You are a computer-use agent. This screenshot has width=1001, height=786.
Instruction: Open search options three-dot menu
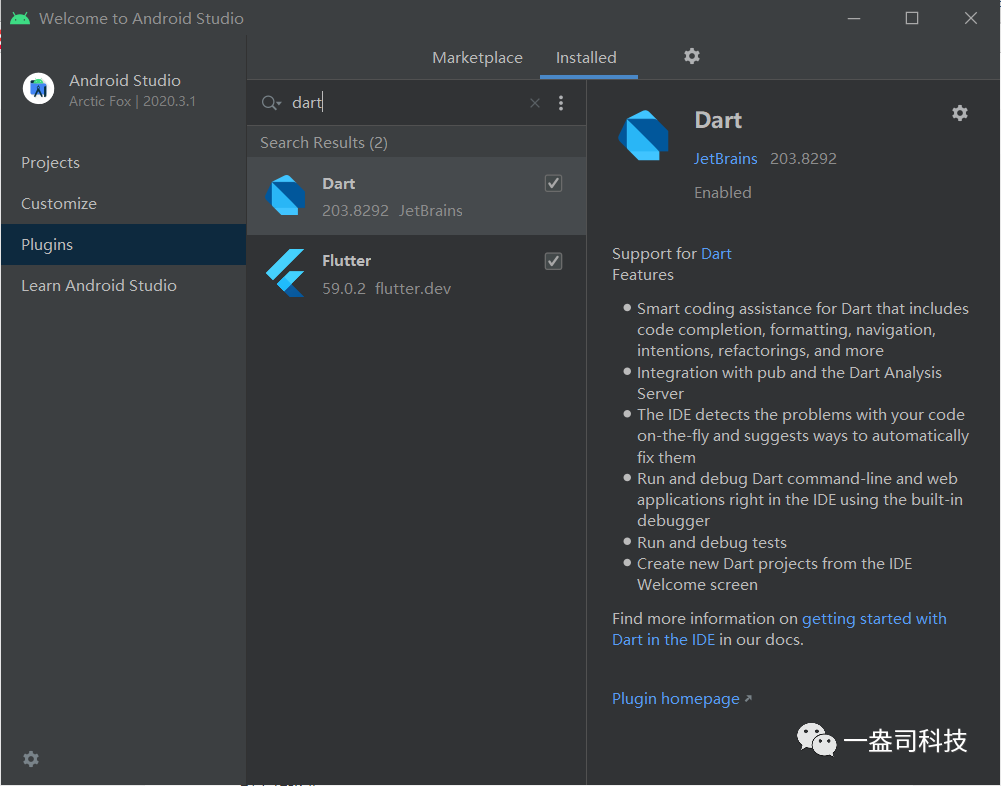[x=561, y=103]
